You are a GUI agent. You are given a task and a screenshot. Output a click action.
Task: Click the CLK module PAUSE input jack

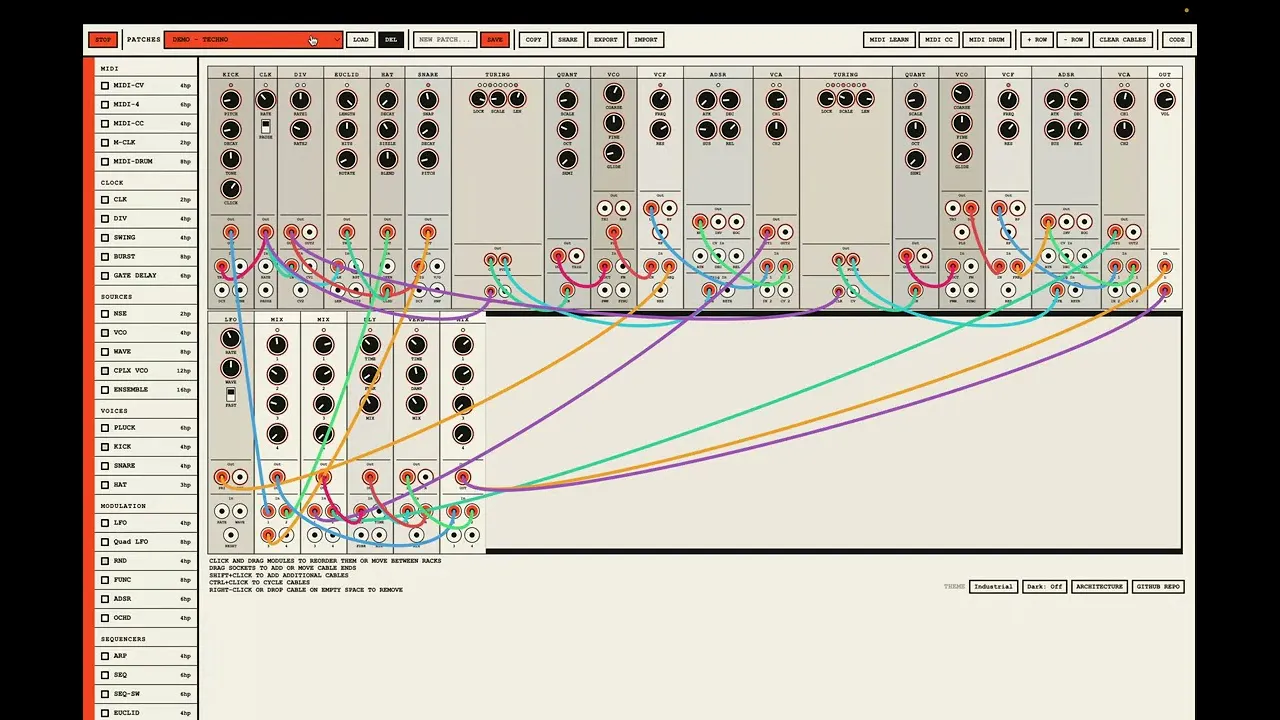click(265, 290)
